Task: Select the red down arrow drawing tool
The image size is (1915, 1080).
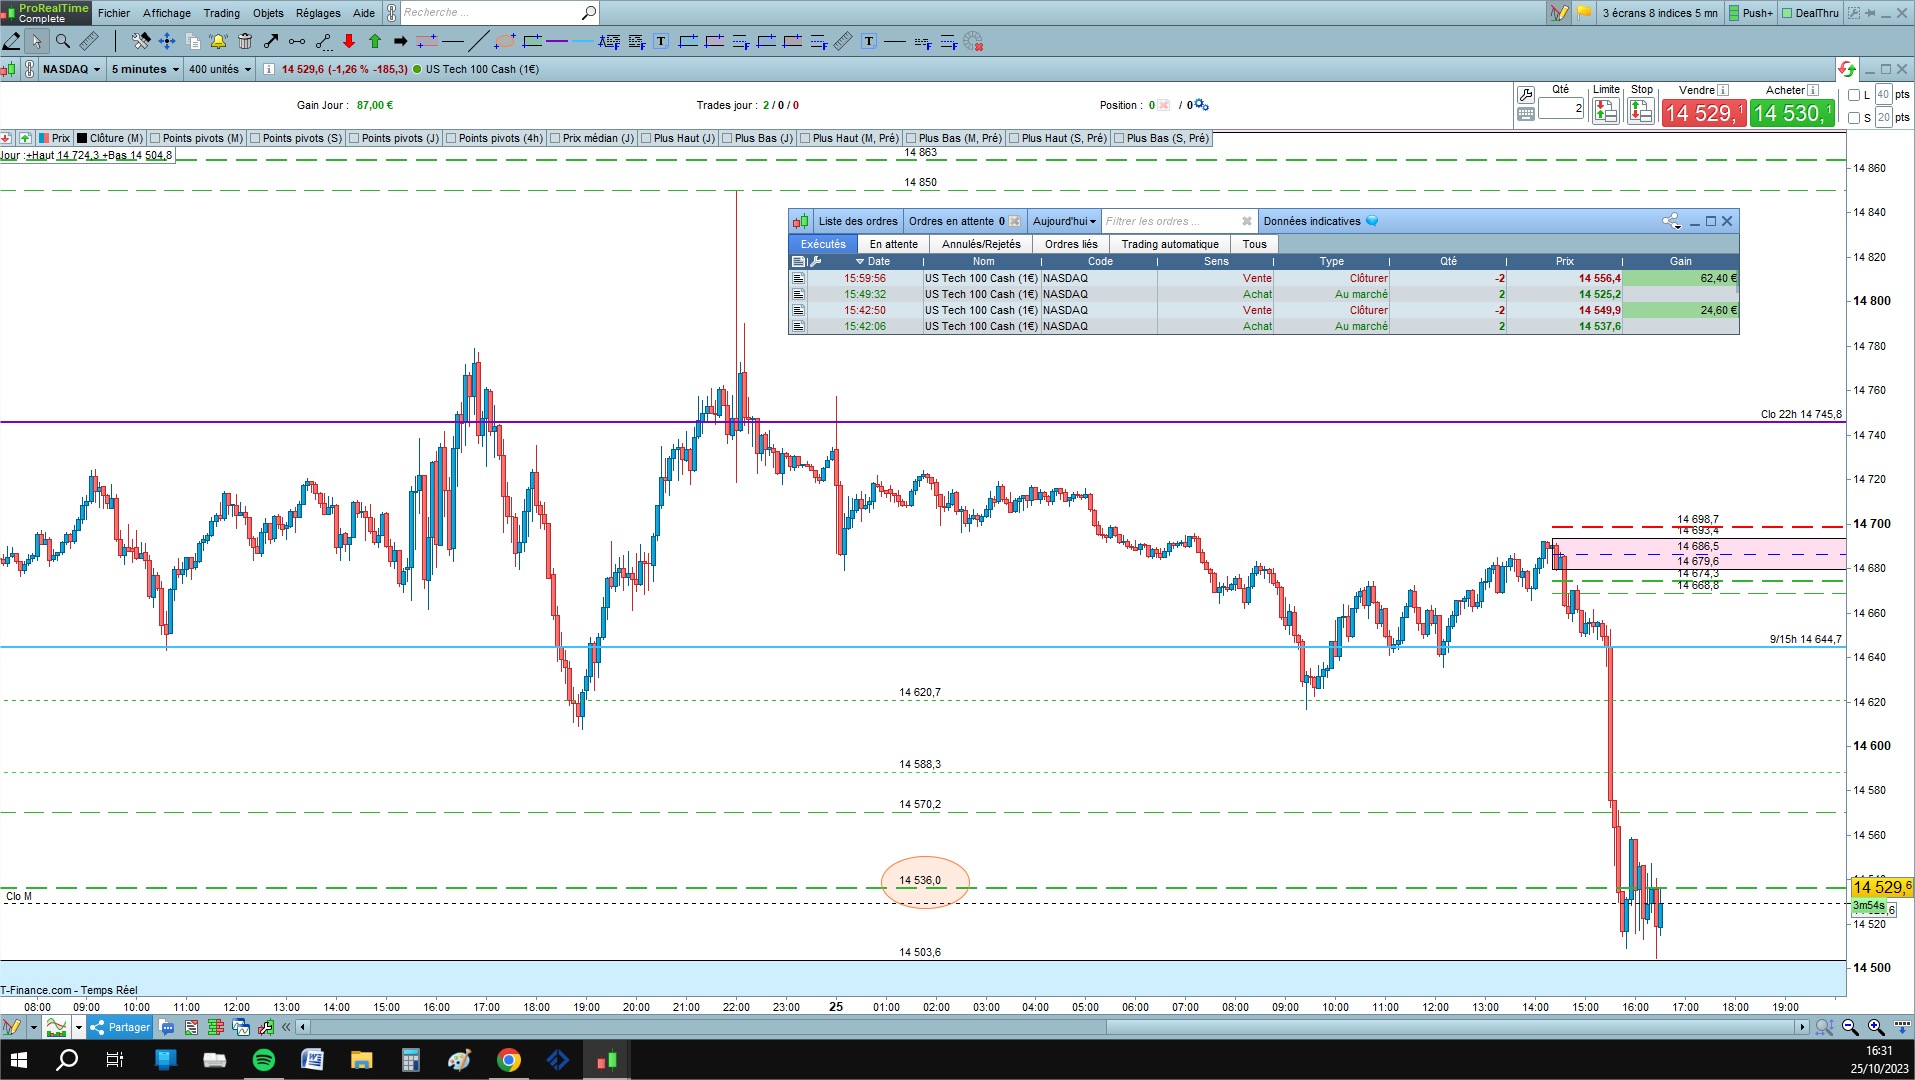Action: 348,41
